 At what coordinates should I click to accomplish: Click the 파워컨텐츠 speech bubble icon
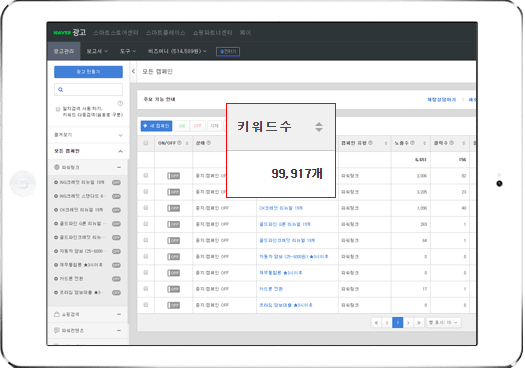point(57,330)
